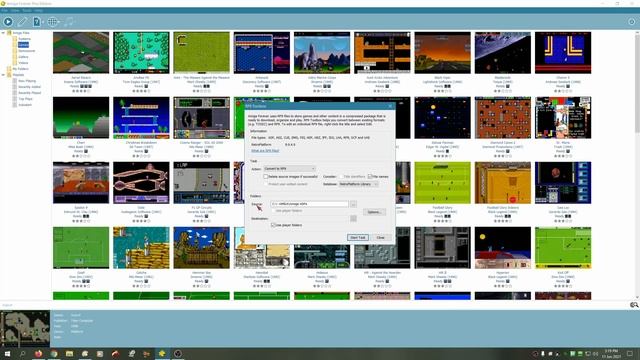Select the Football Glory game thumbnail
The height and width of the screenshot is (360, 640).
[x=442, y=182]
